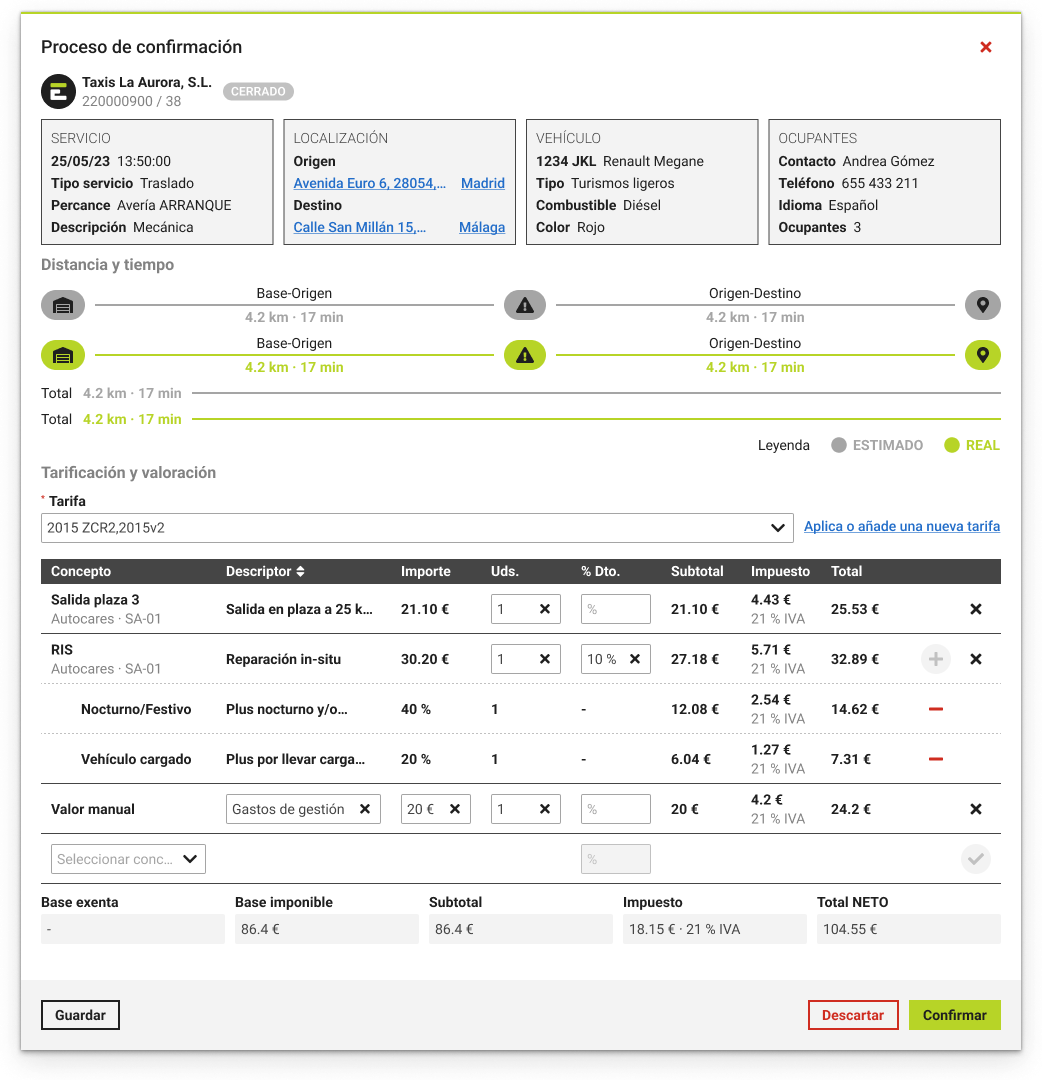Add a supplement to RIS with plus icon

click(x=935, y=659)
